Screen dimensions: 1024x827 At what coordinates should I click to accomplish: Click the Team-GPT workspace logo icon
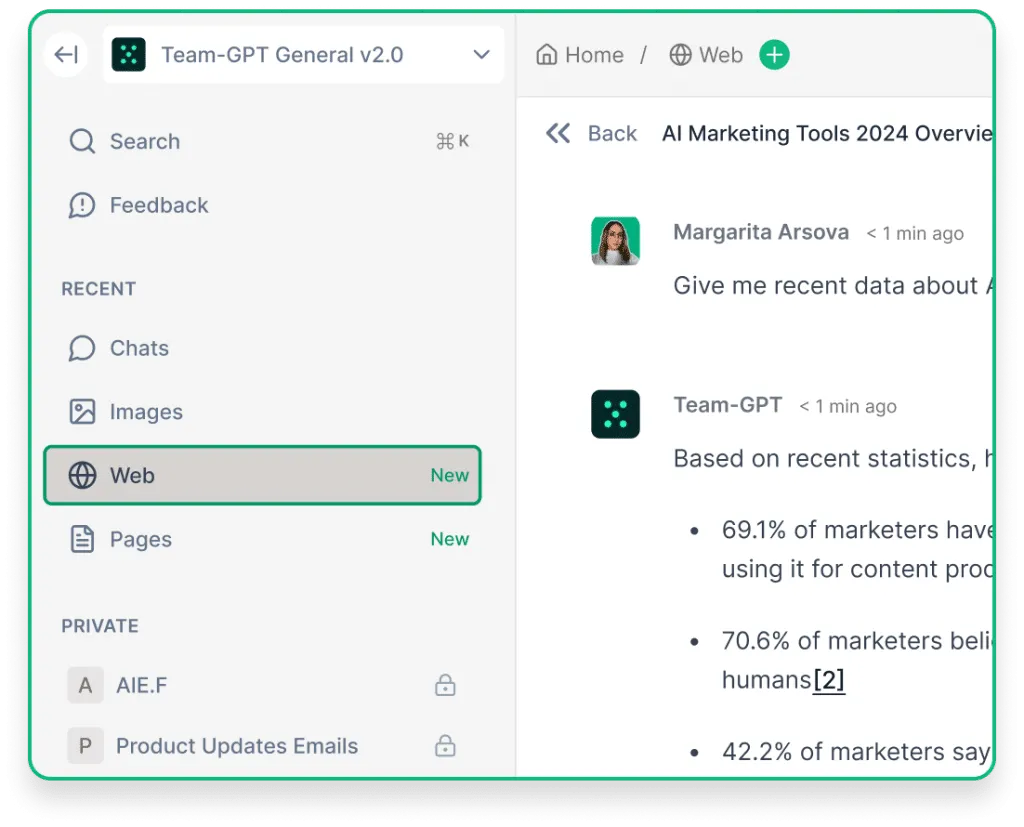129,55
